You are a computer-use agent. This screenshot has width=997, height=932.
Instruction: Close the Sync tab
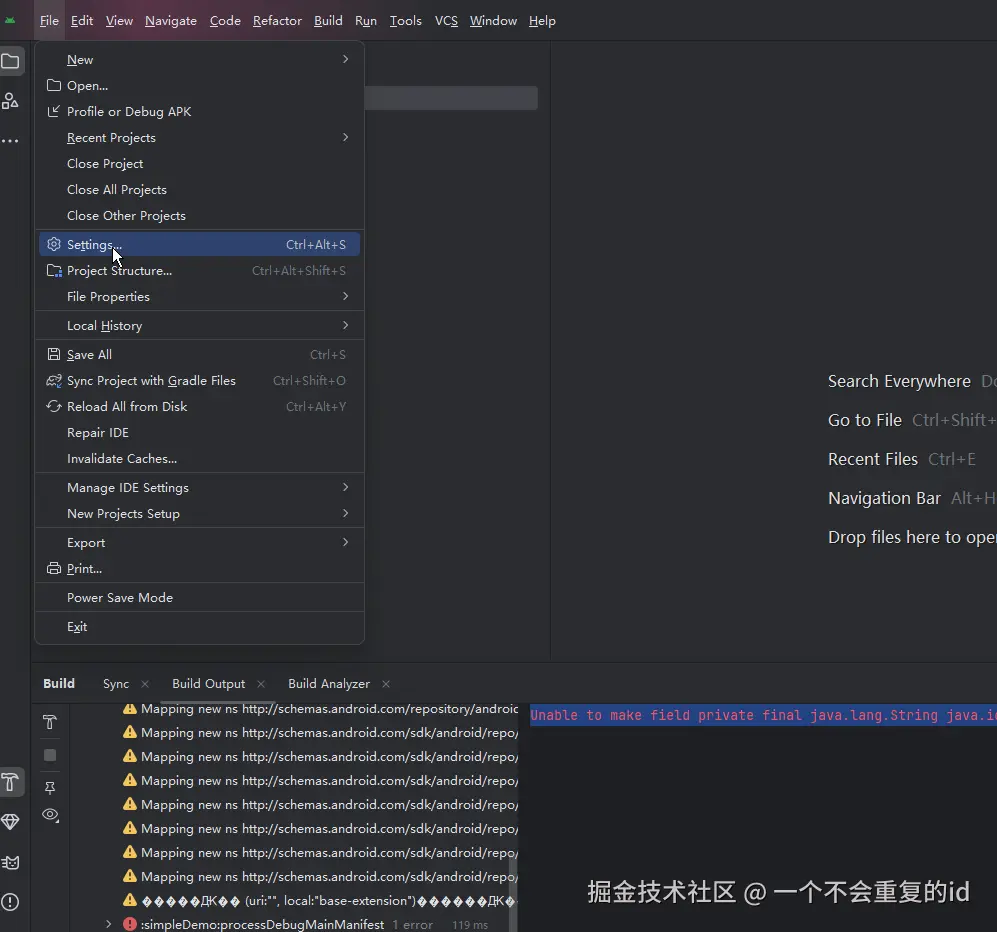point(145,684)
